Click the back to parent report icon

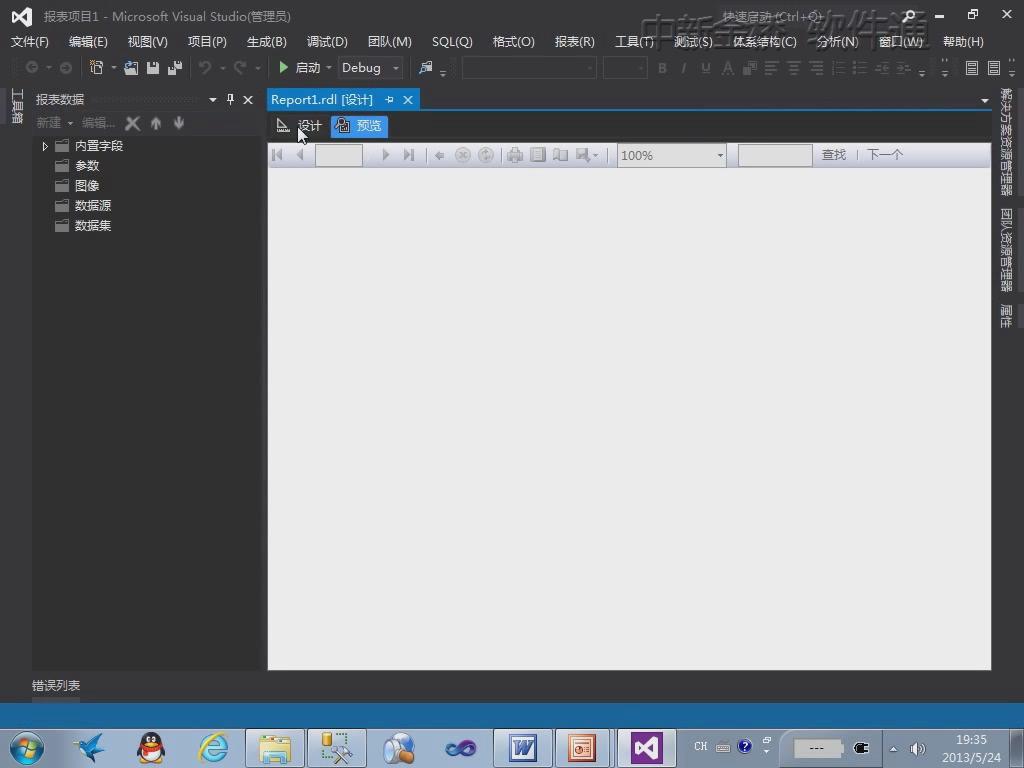click(440, 155)
